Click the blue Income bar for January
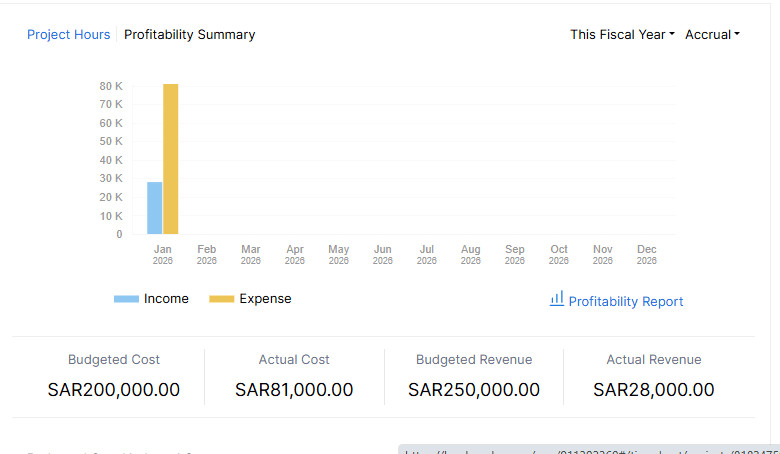This screenshot has width=780, height=454. tap(154, 208)
